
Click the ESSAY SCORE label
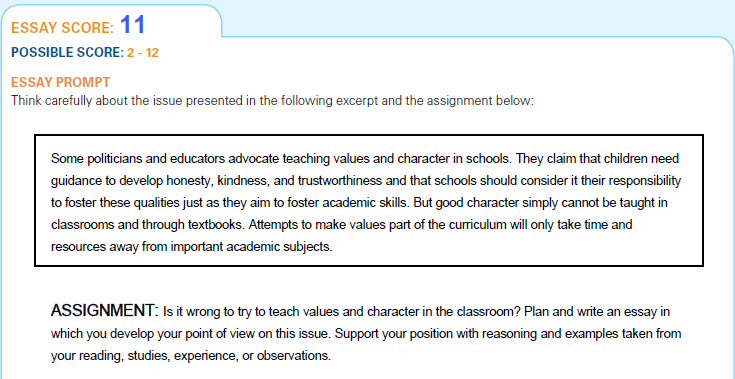(62, 28)
